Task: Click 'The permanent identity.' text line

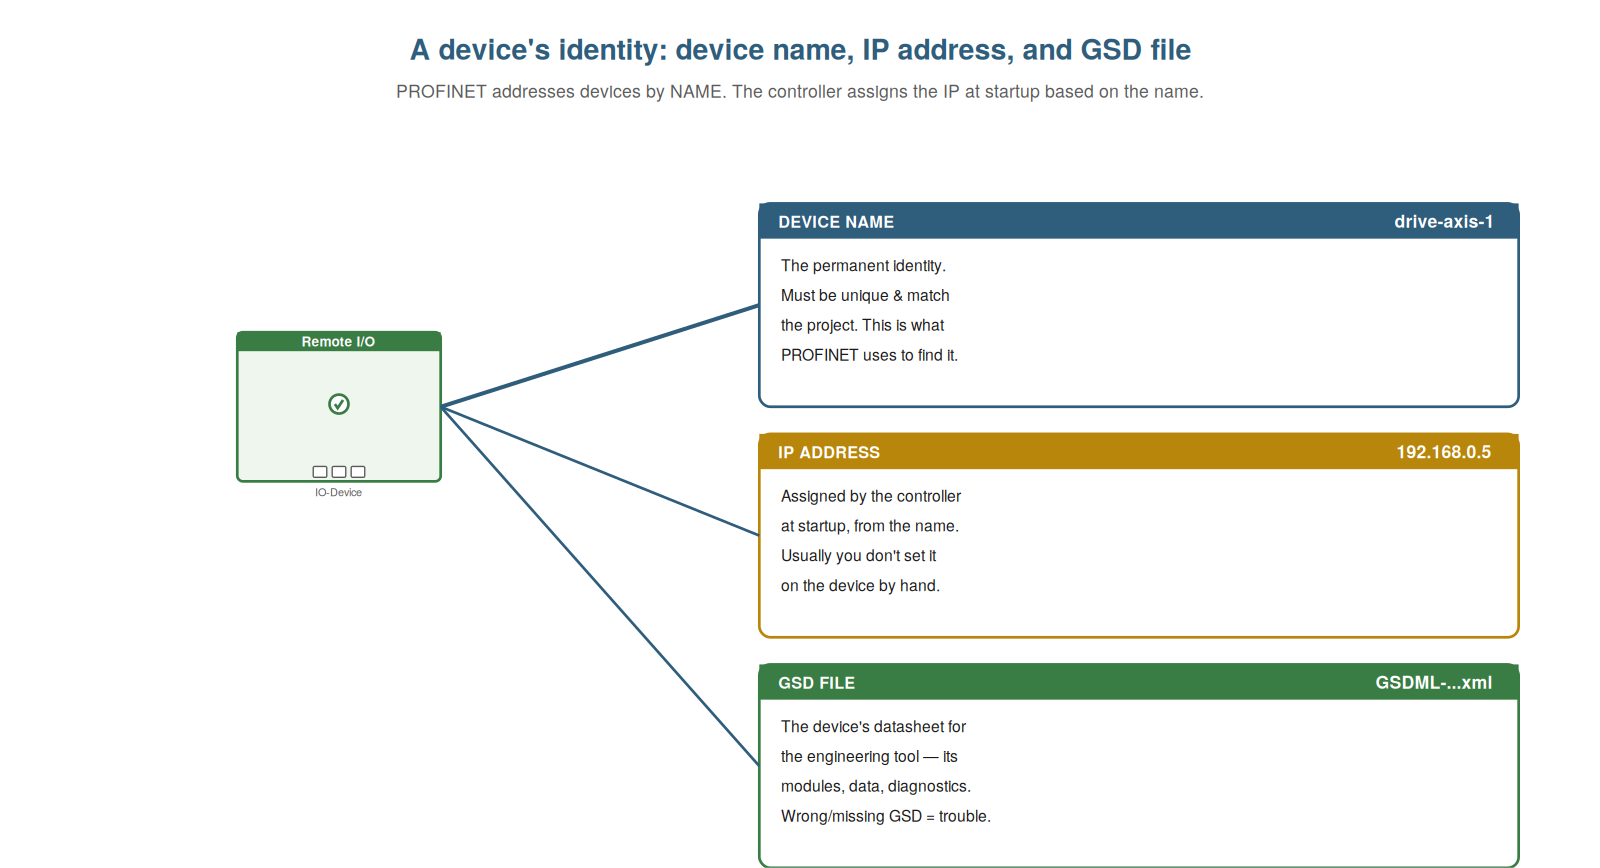Action: tap(863, 266)
